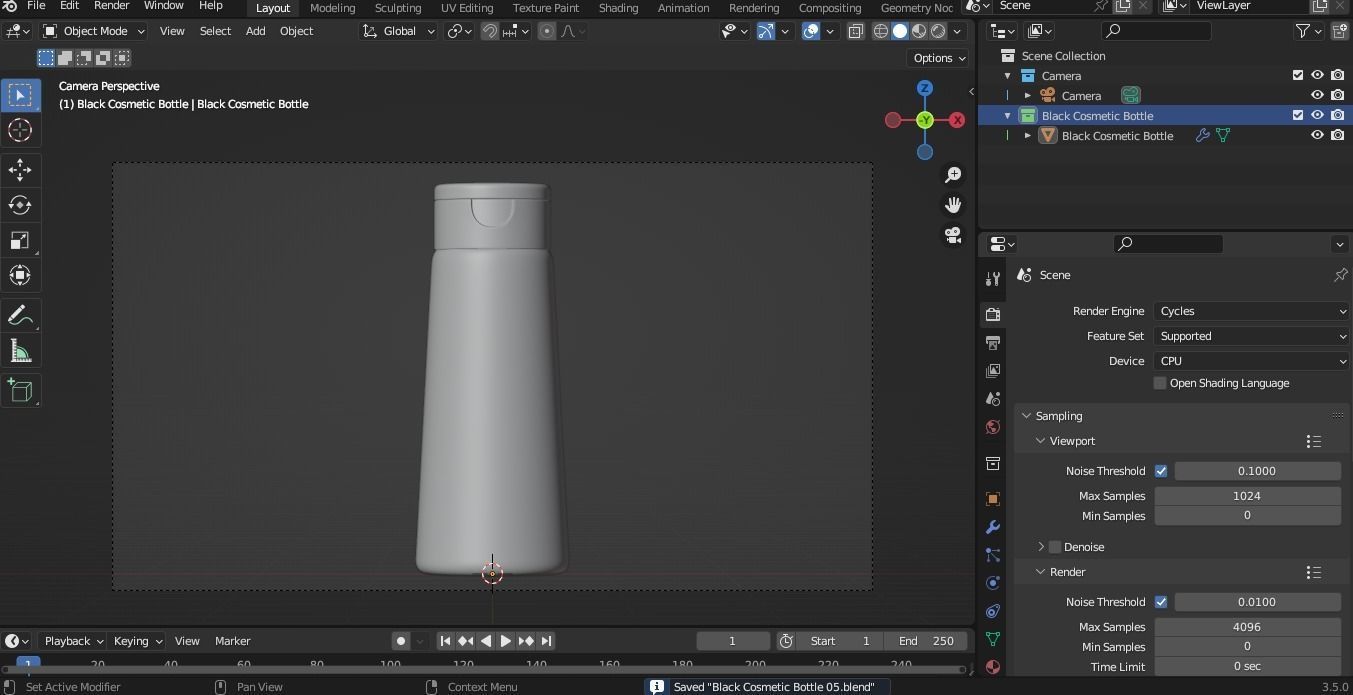Click the positive X axis gizmo
1353x695 pixels.
(x=957, y=120)
